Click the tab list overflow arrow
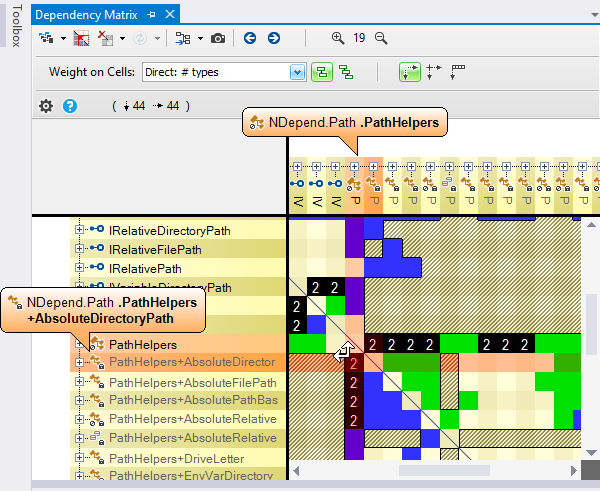The width and height of the screenshot is (600, 491). point(595,15)
